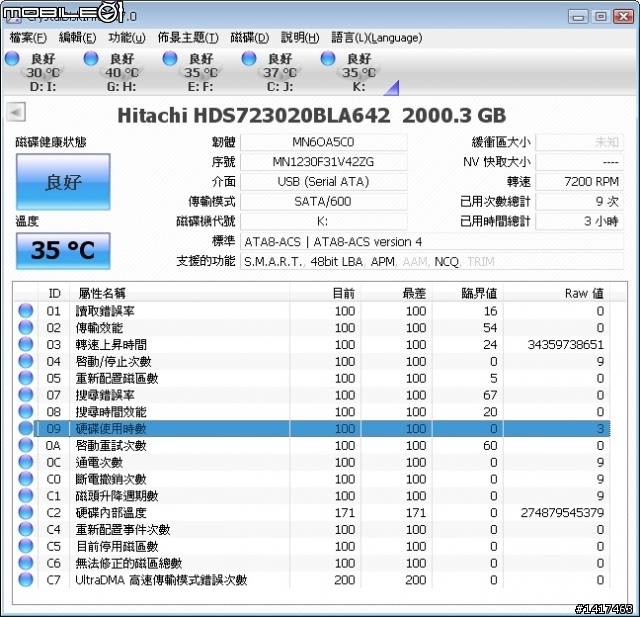Image resolution: width=640 pixels, height=617 pixels.
Task: Click raw value 34359738651
Action: [x=565, y=344]
